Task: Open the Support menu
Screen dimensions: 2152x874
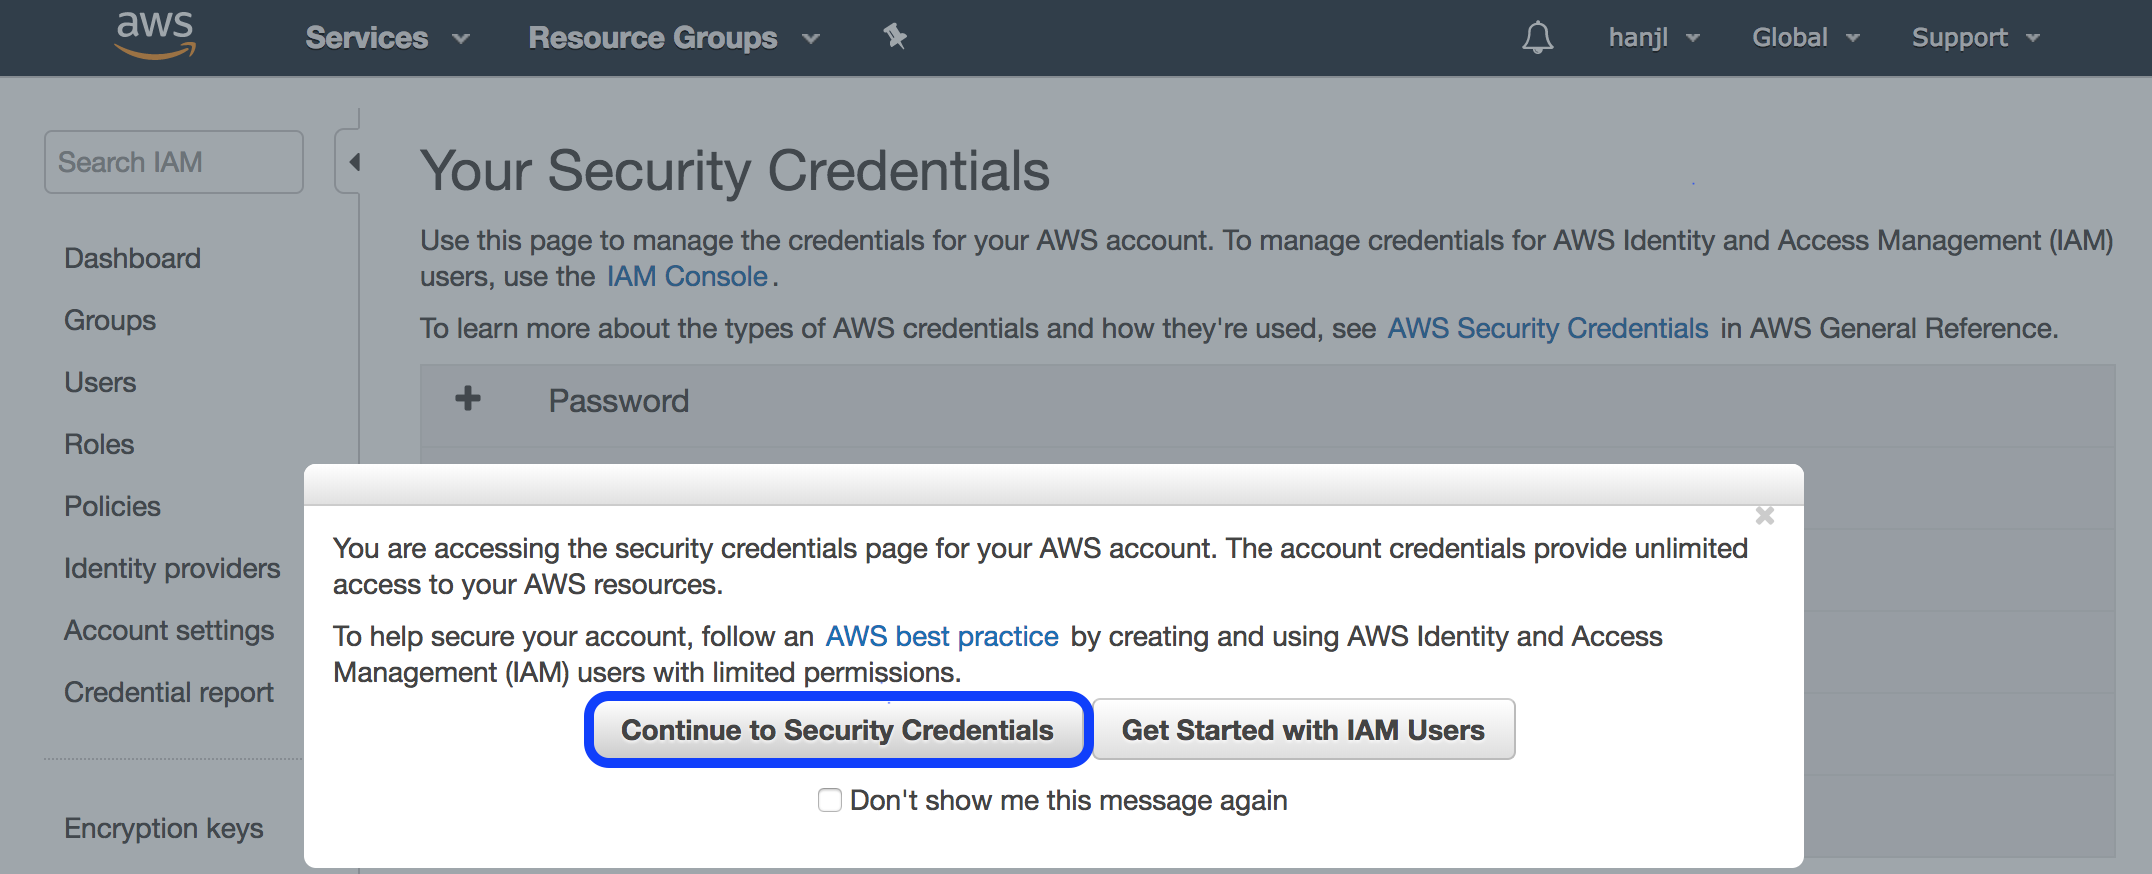Action: 1974,38
